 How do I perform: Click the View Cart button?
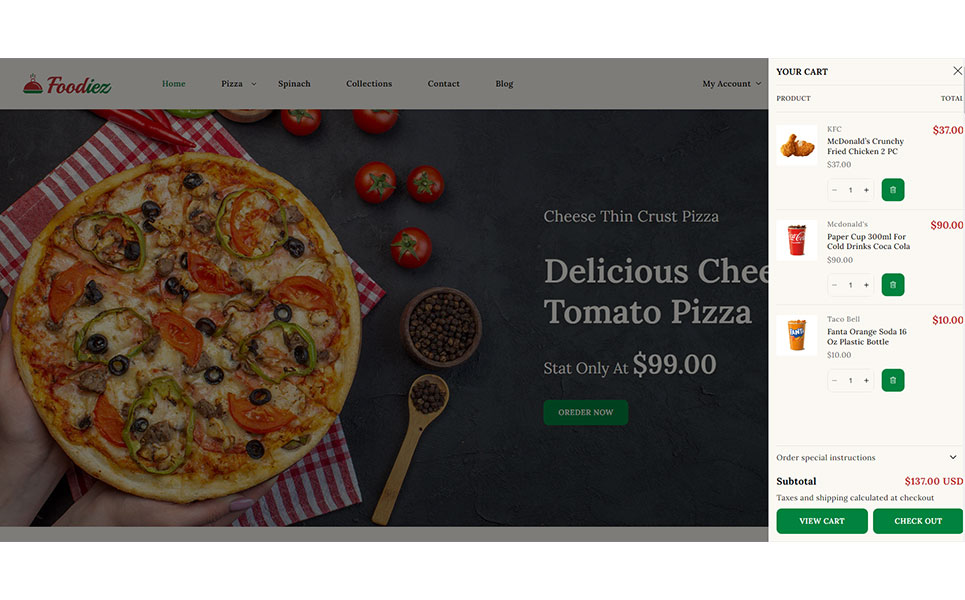[x=822, y=521]
